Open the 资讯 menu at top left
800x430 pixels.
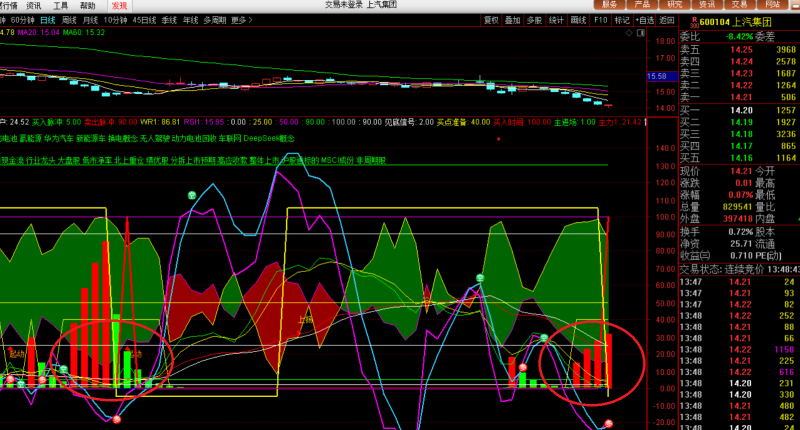click(x=34, y=6)
